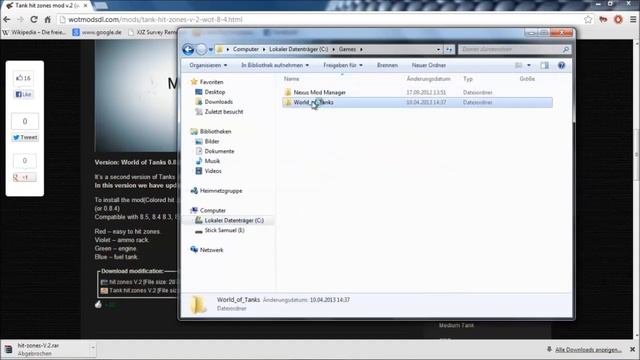Click Alle Downloads anzeigen link
Image resolution: width=640 pixels, height=360 pixels.
coord(588,350)
